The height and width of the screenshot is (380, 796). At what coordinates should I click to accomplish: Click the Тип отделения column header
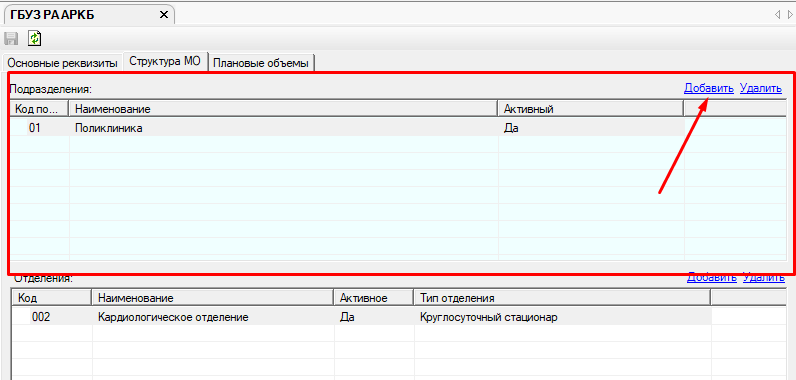click(562, 298)
